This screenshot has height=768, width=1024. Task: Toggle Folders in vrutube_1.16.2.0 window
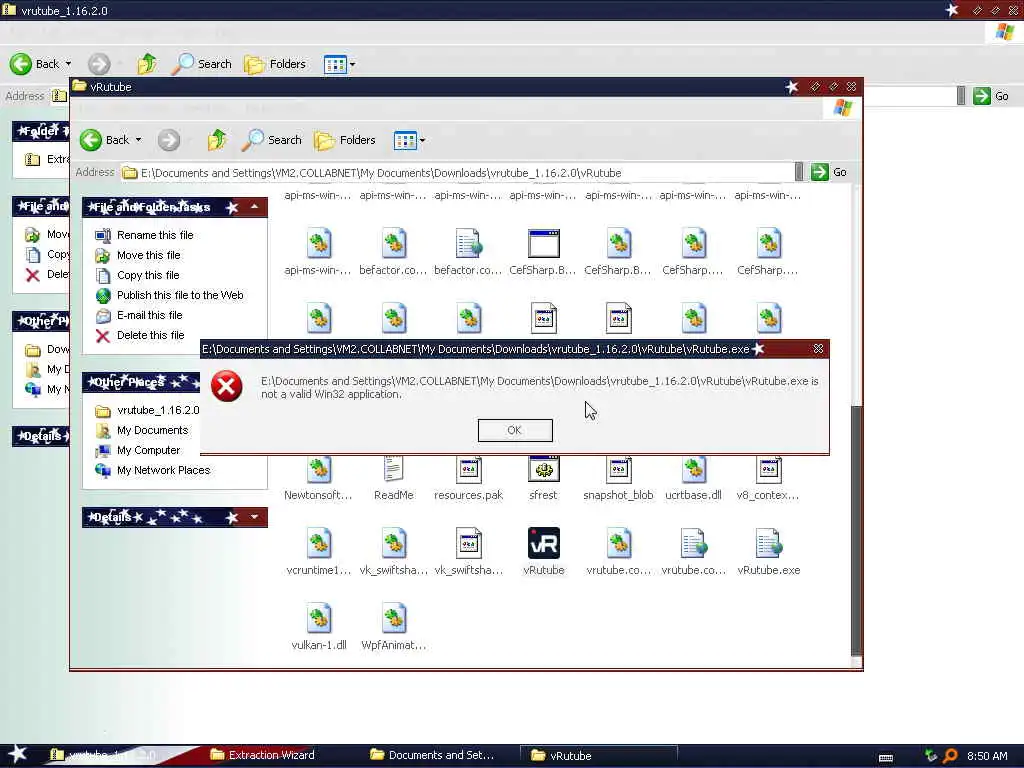pyautogui.click(x=275, y=64)
